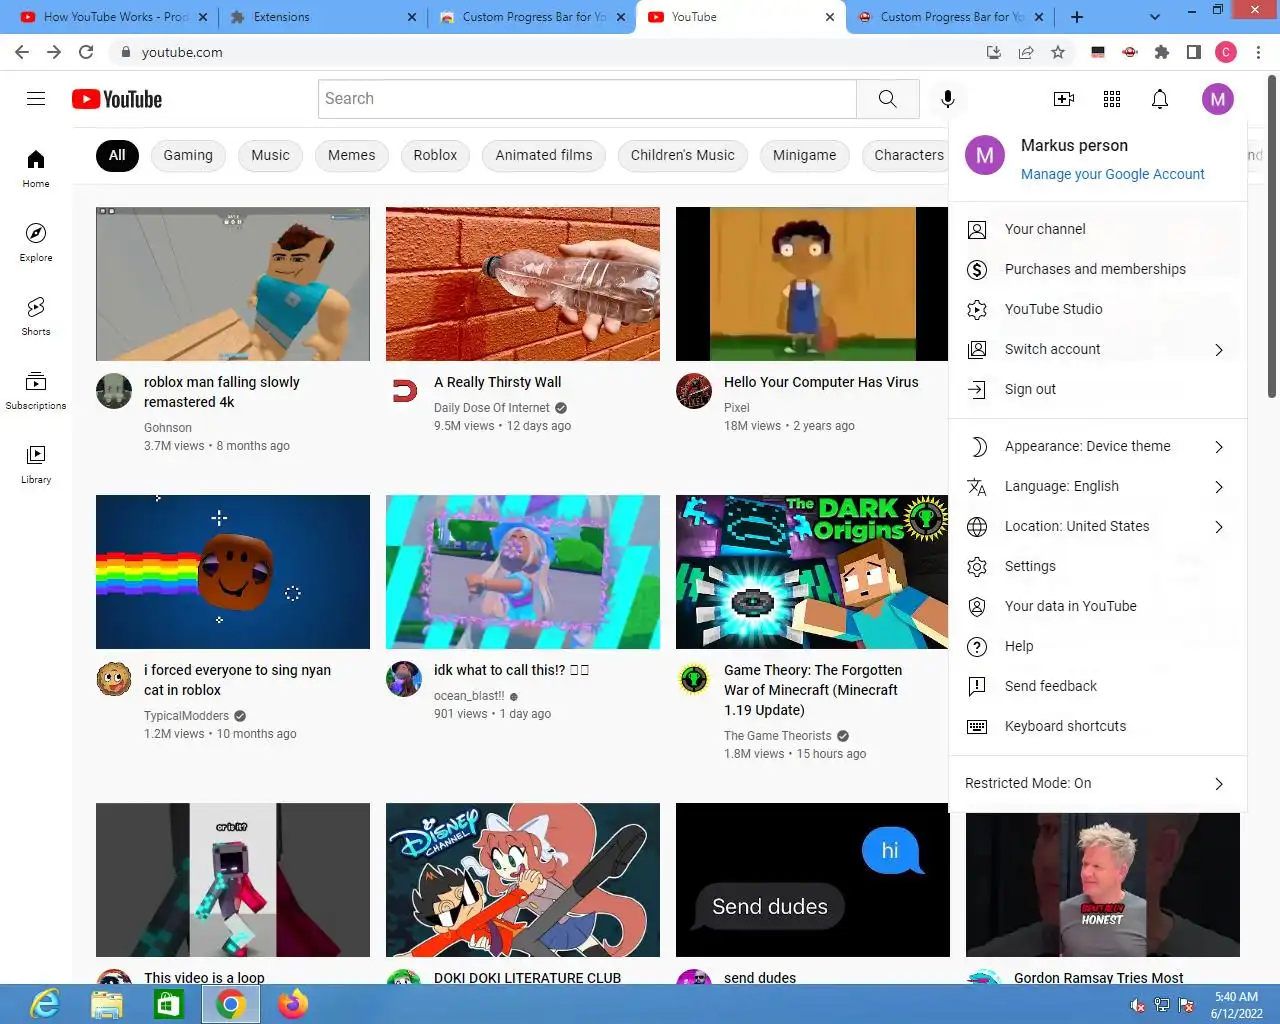Open Chrome side panel icon
The width and height of the screenshot is (1280, 1024).
click(x=1193, y=52)
